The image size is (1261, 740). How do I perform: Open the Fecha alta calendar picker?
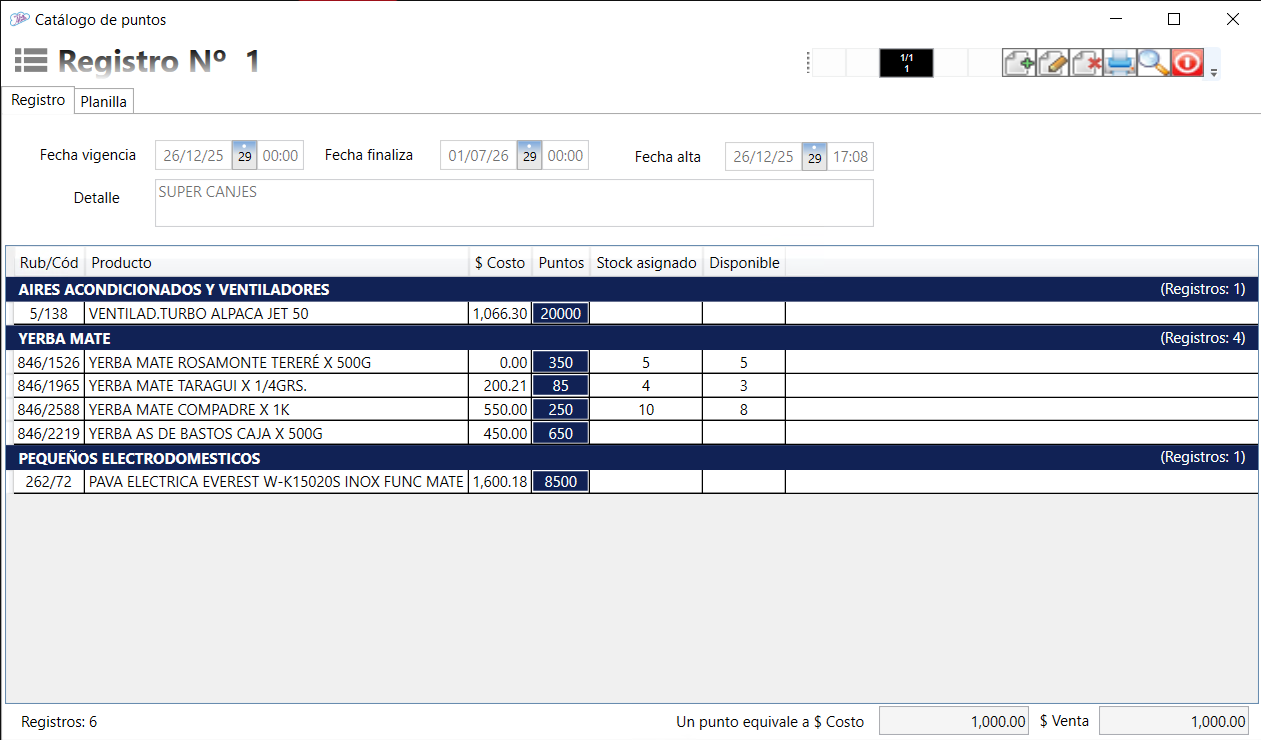pos(815,157)
